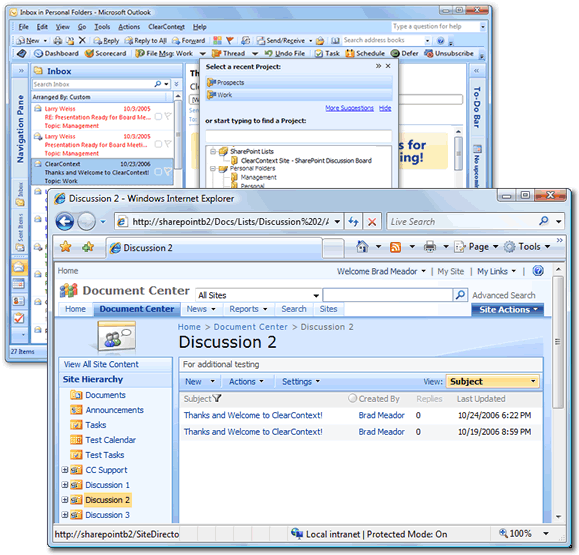Click Unsubscribe in the ClearContext toolbar
The height and width of the screenshot is (555, 579).
click(449, 54)
